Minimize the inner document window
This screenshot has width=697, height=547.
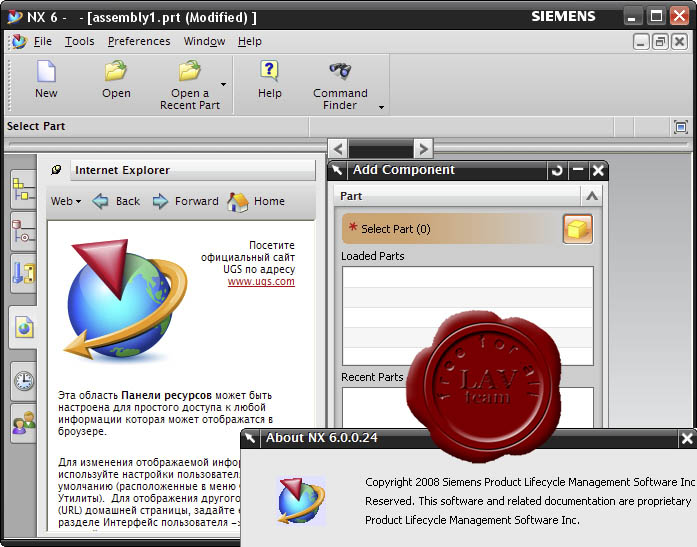click(x=641, y=42)
